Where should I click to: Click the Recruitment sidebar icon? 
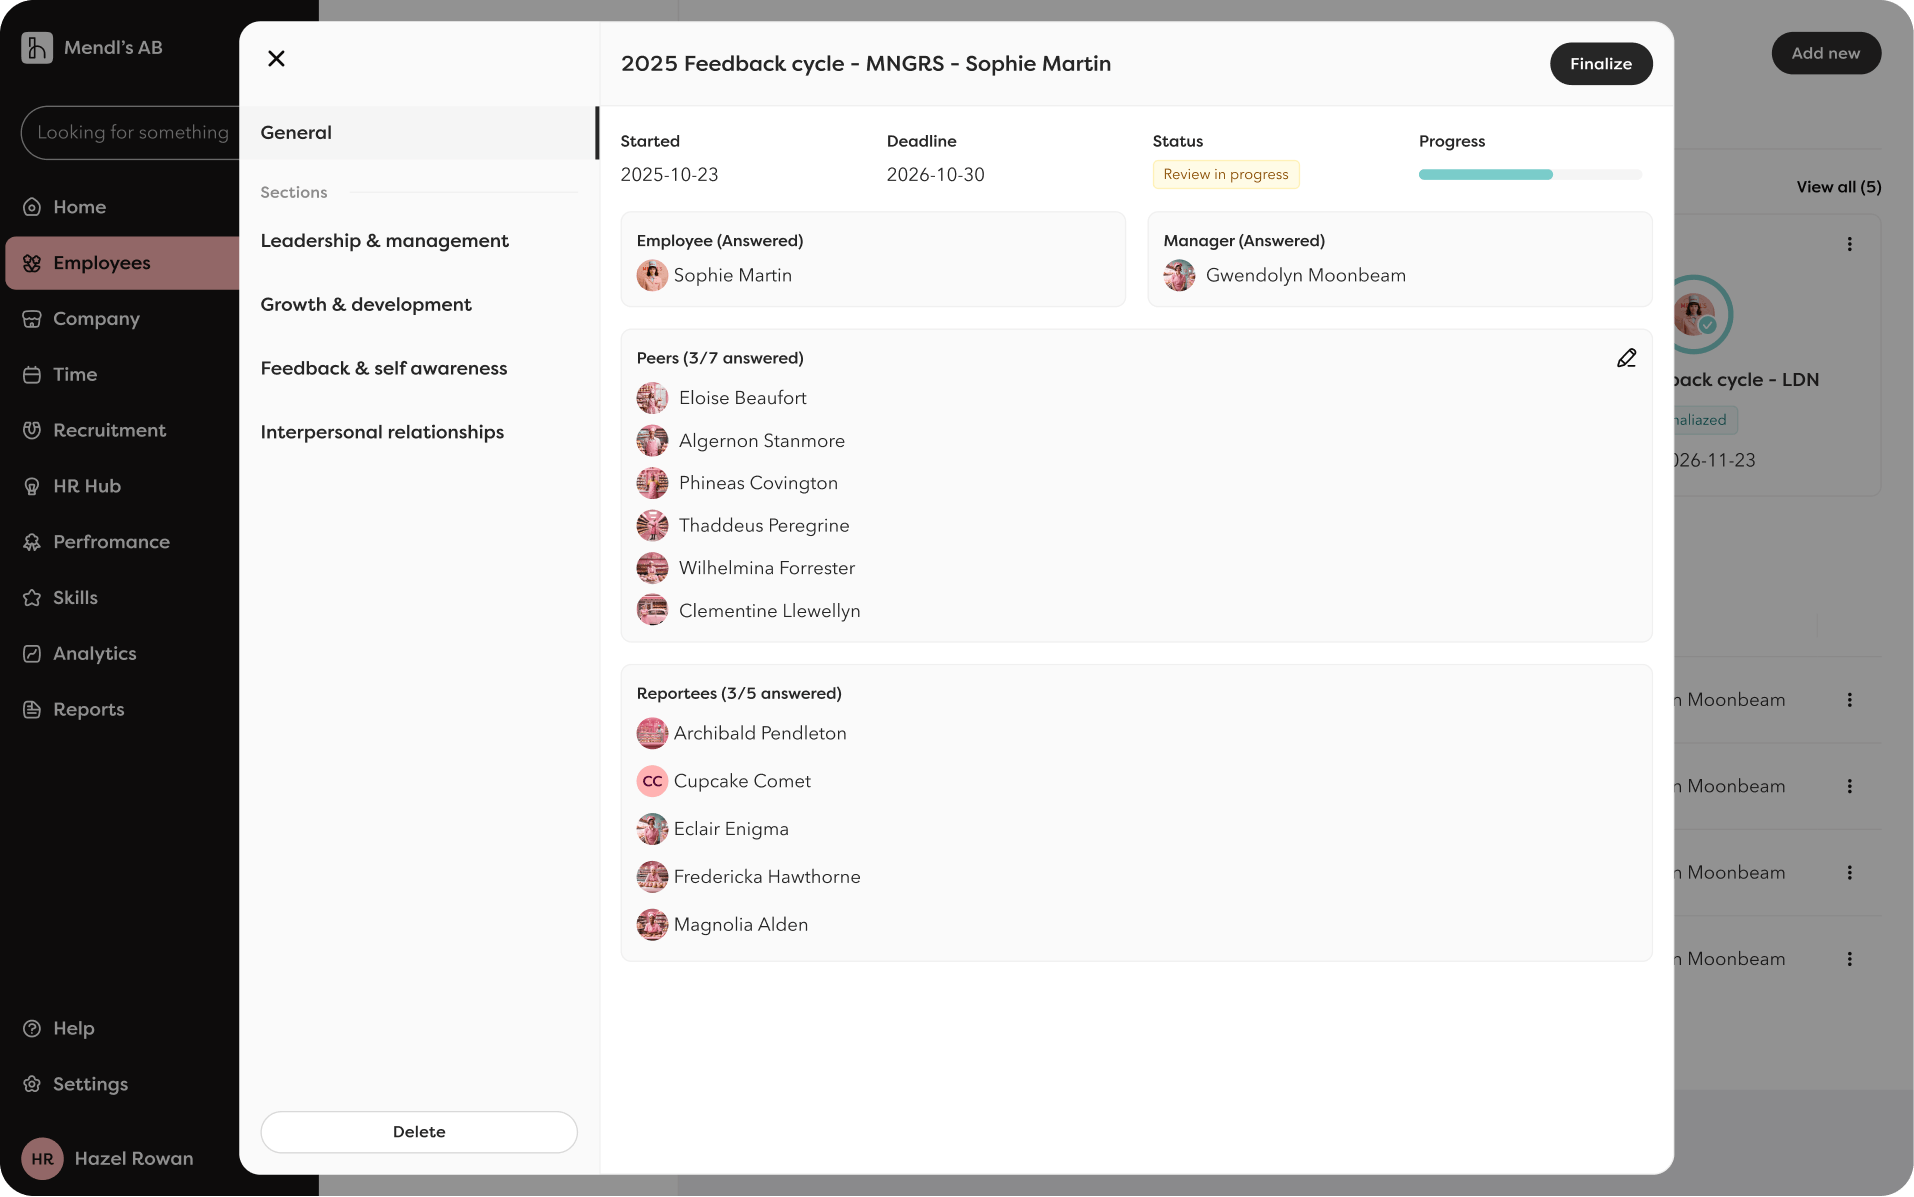(32, 430)
